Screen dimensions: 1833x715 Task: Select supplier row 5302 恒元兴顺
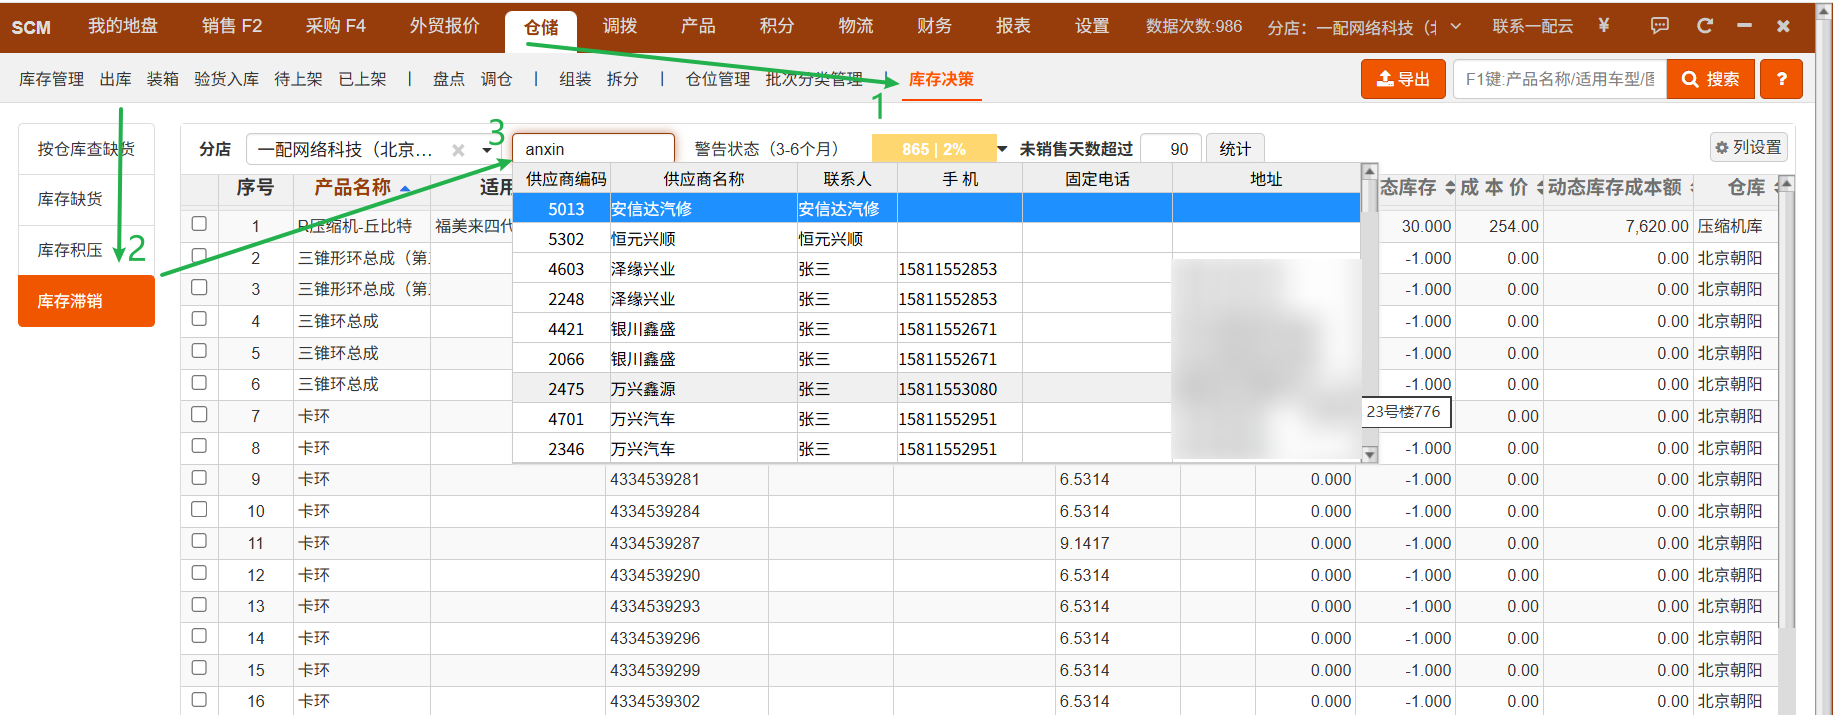pyautogui.click(x=936, y=239)
